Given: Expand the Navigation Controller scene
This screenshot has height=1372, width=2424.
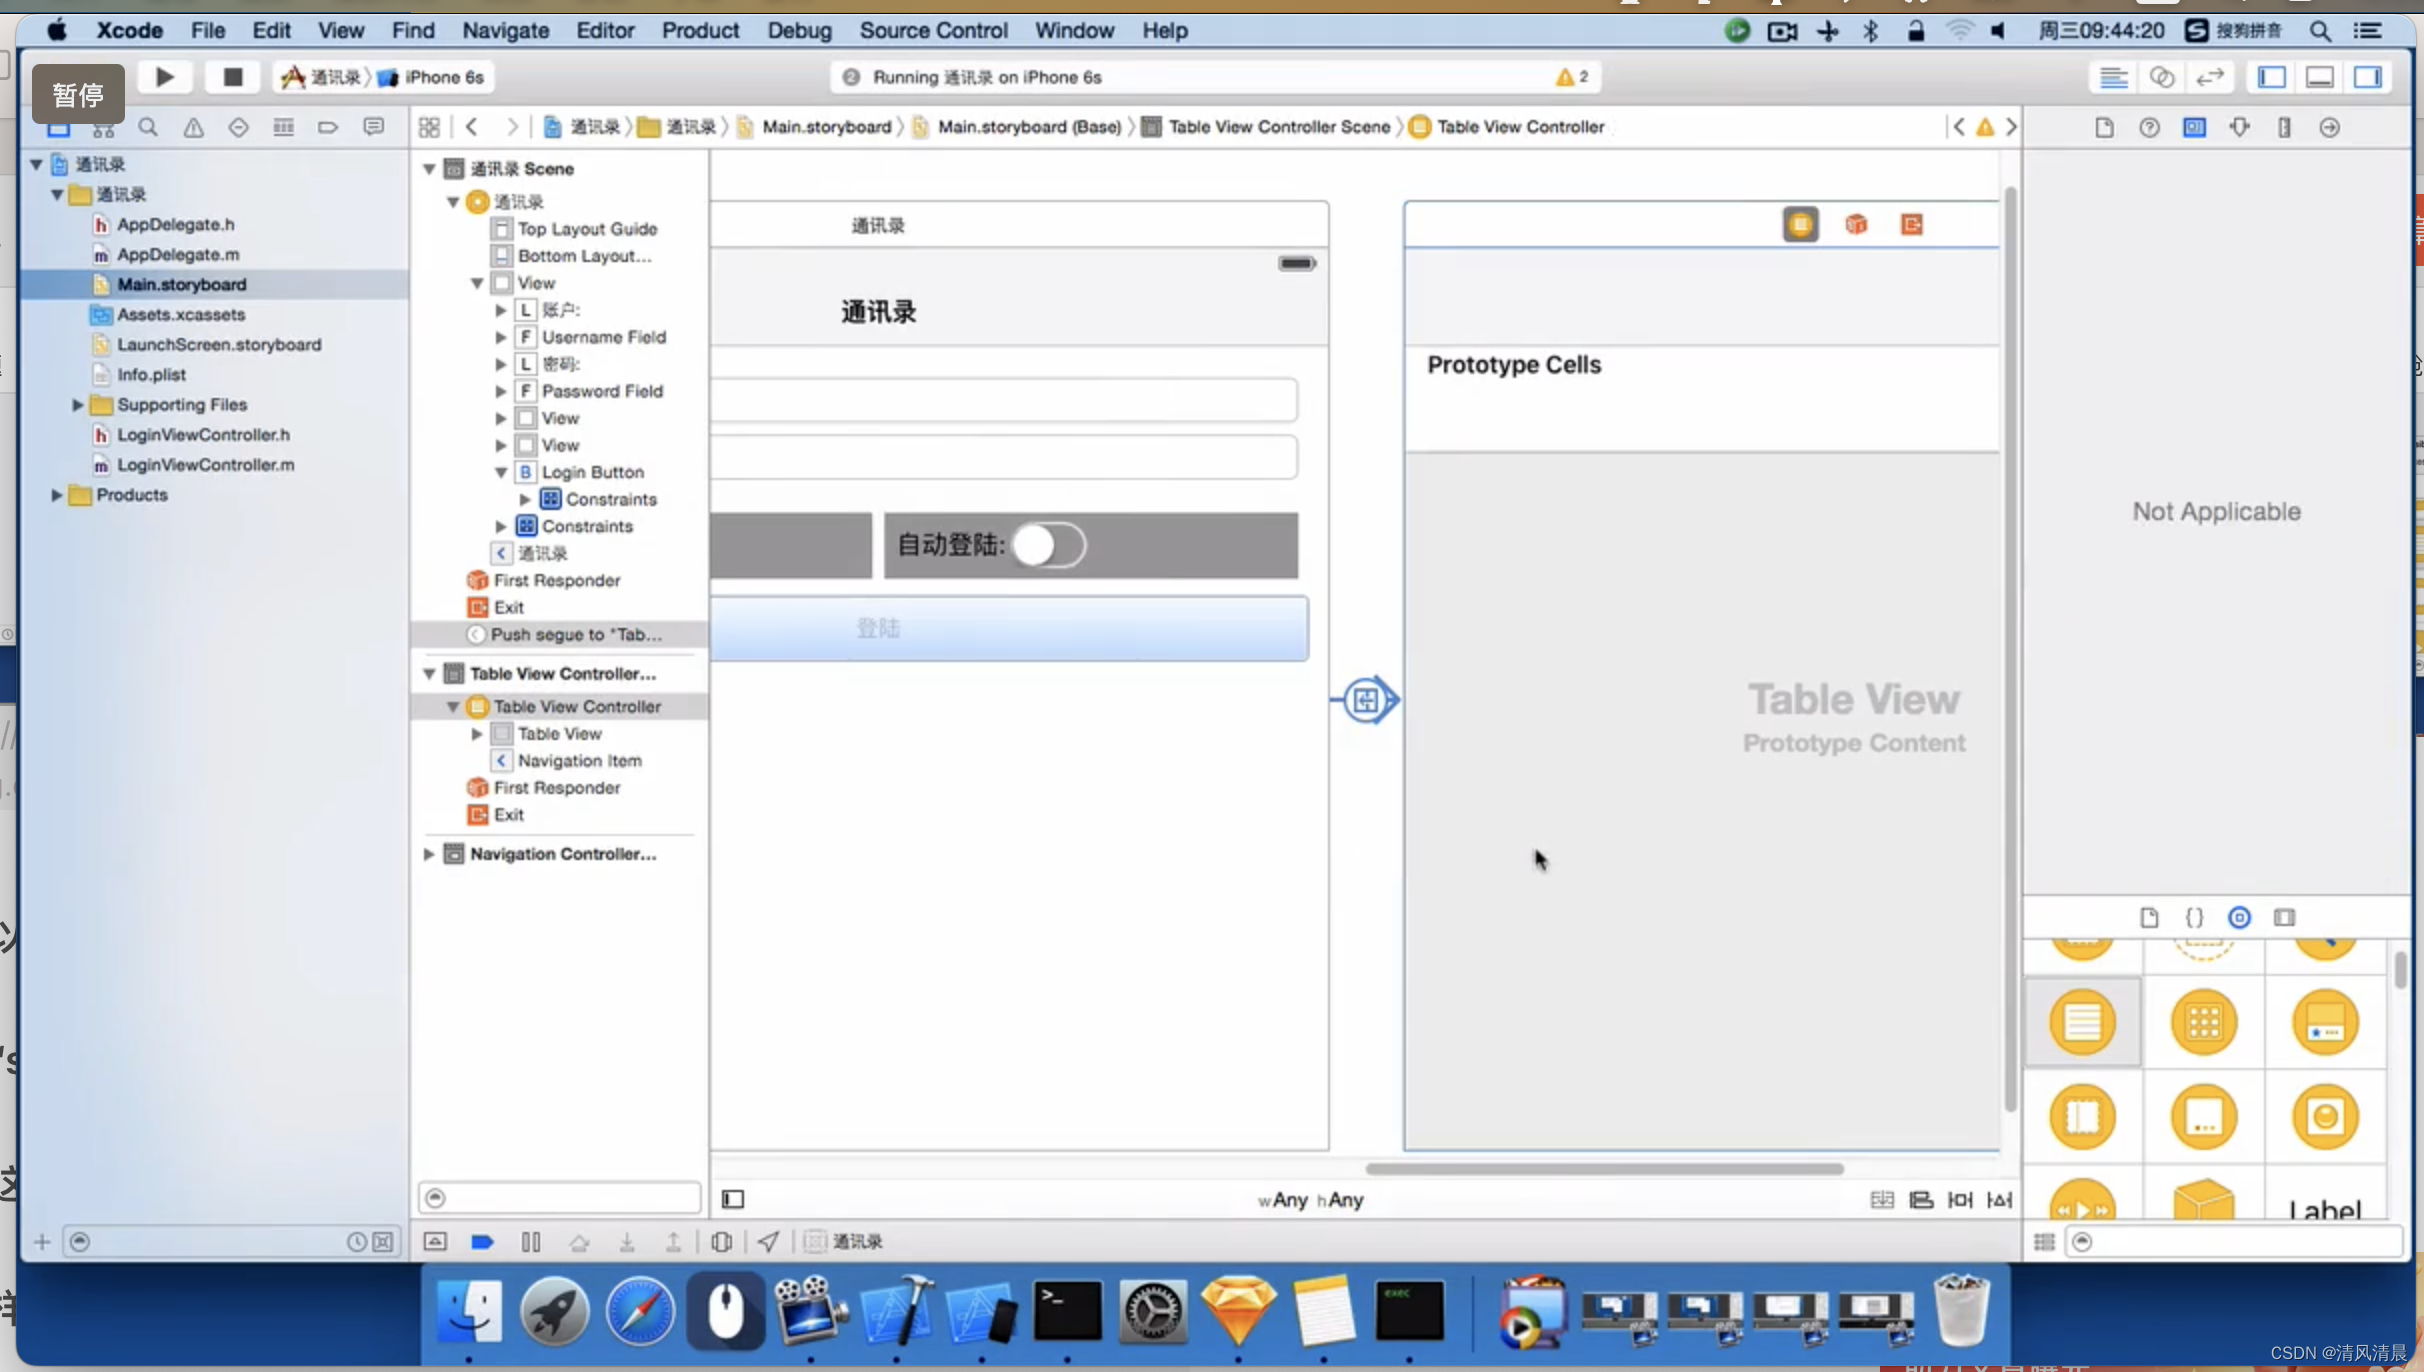Looking at the screenshot, I should tap(428, 853).
